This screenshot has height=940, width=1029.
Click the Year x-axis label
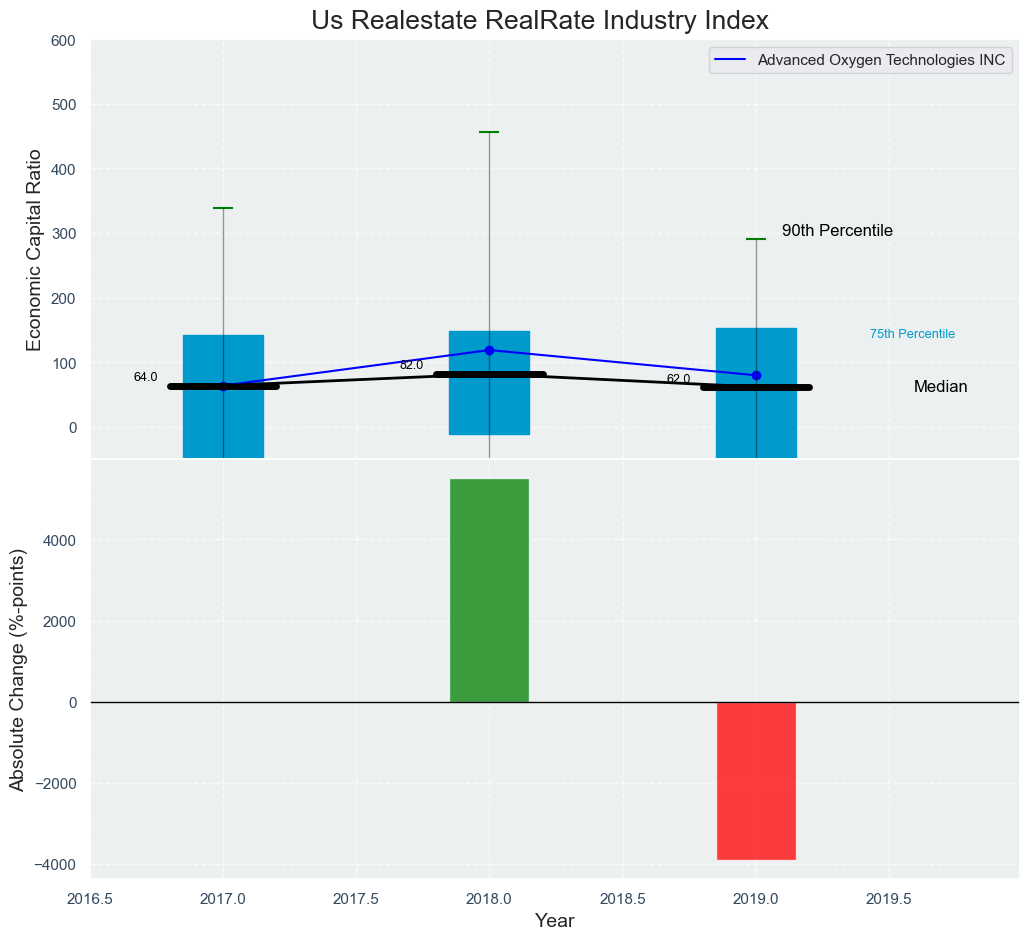554,921
